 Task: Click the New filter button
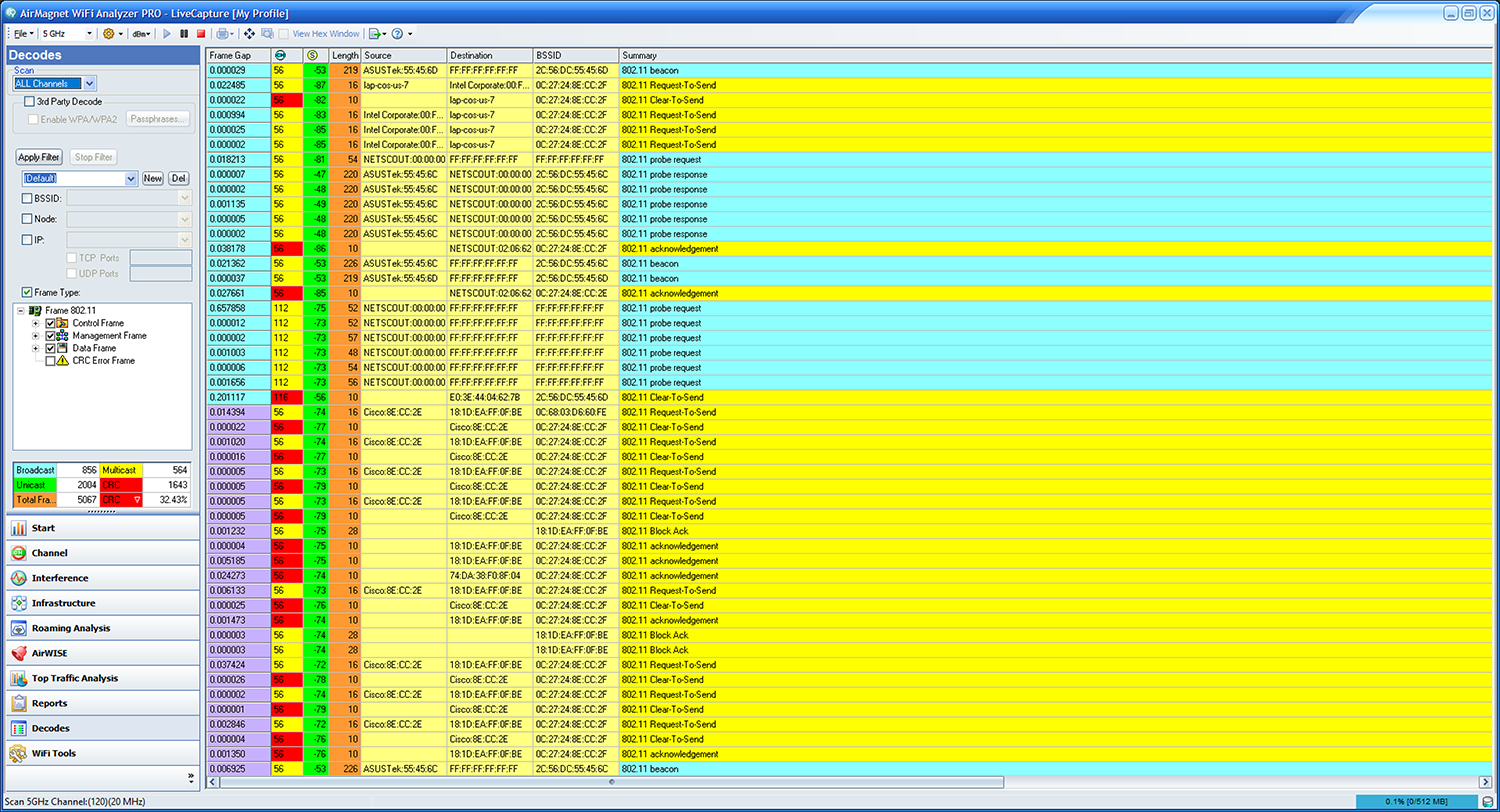[153, 178]
